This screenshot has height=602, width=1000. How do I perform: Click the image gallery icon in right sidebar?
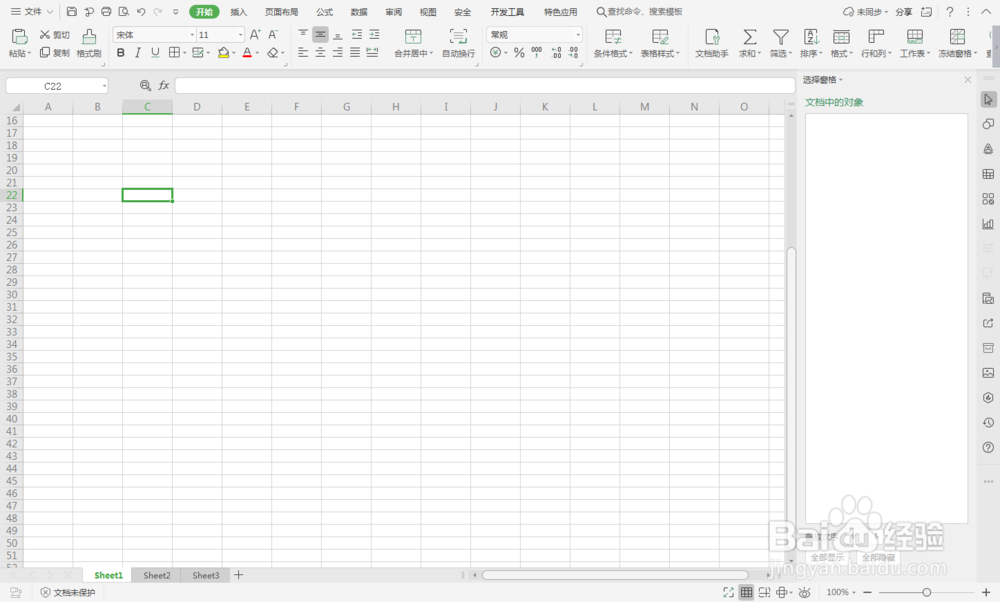coord(988,373)
